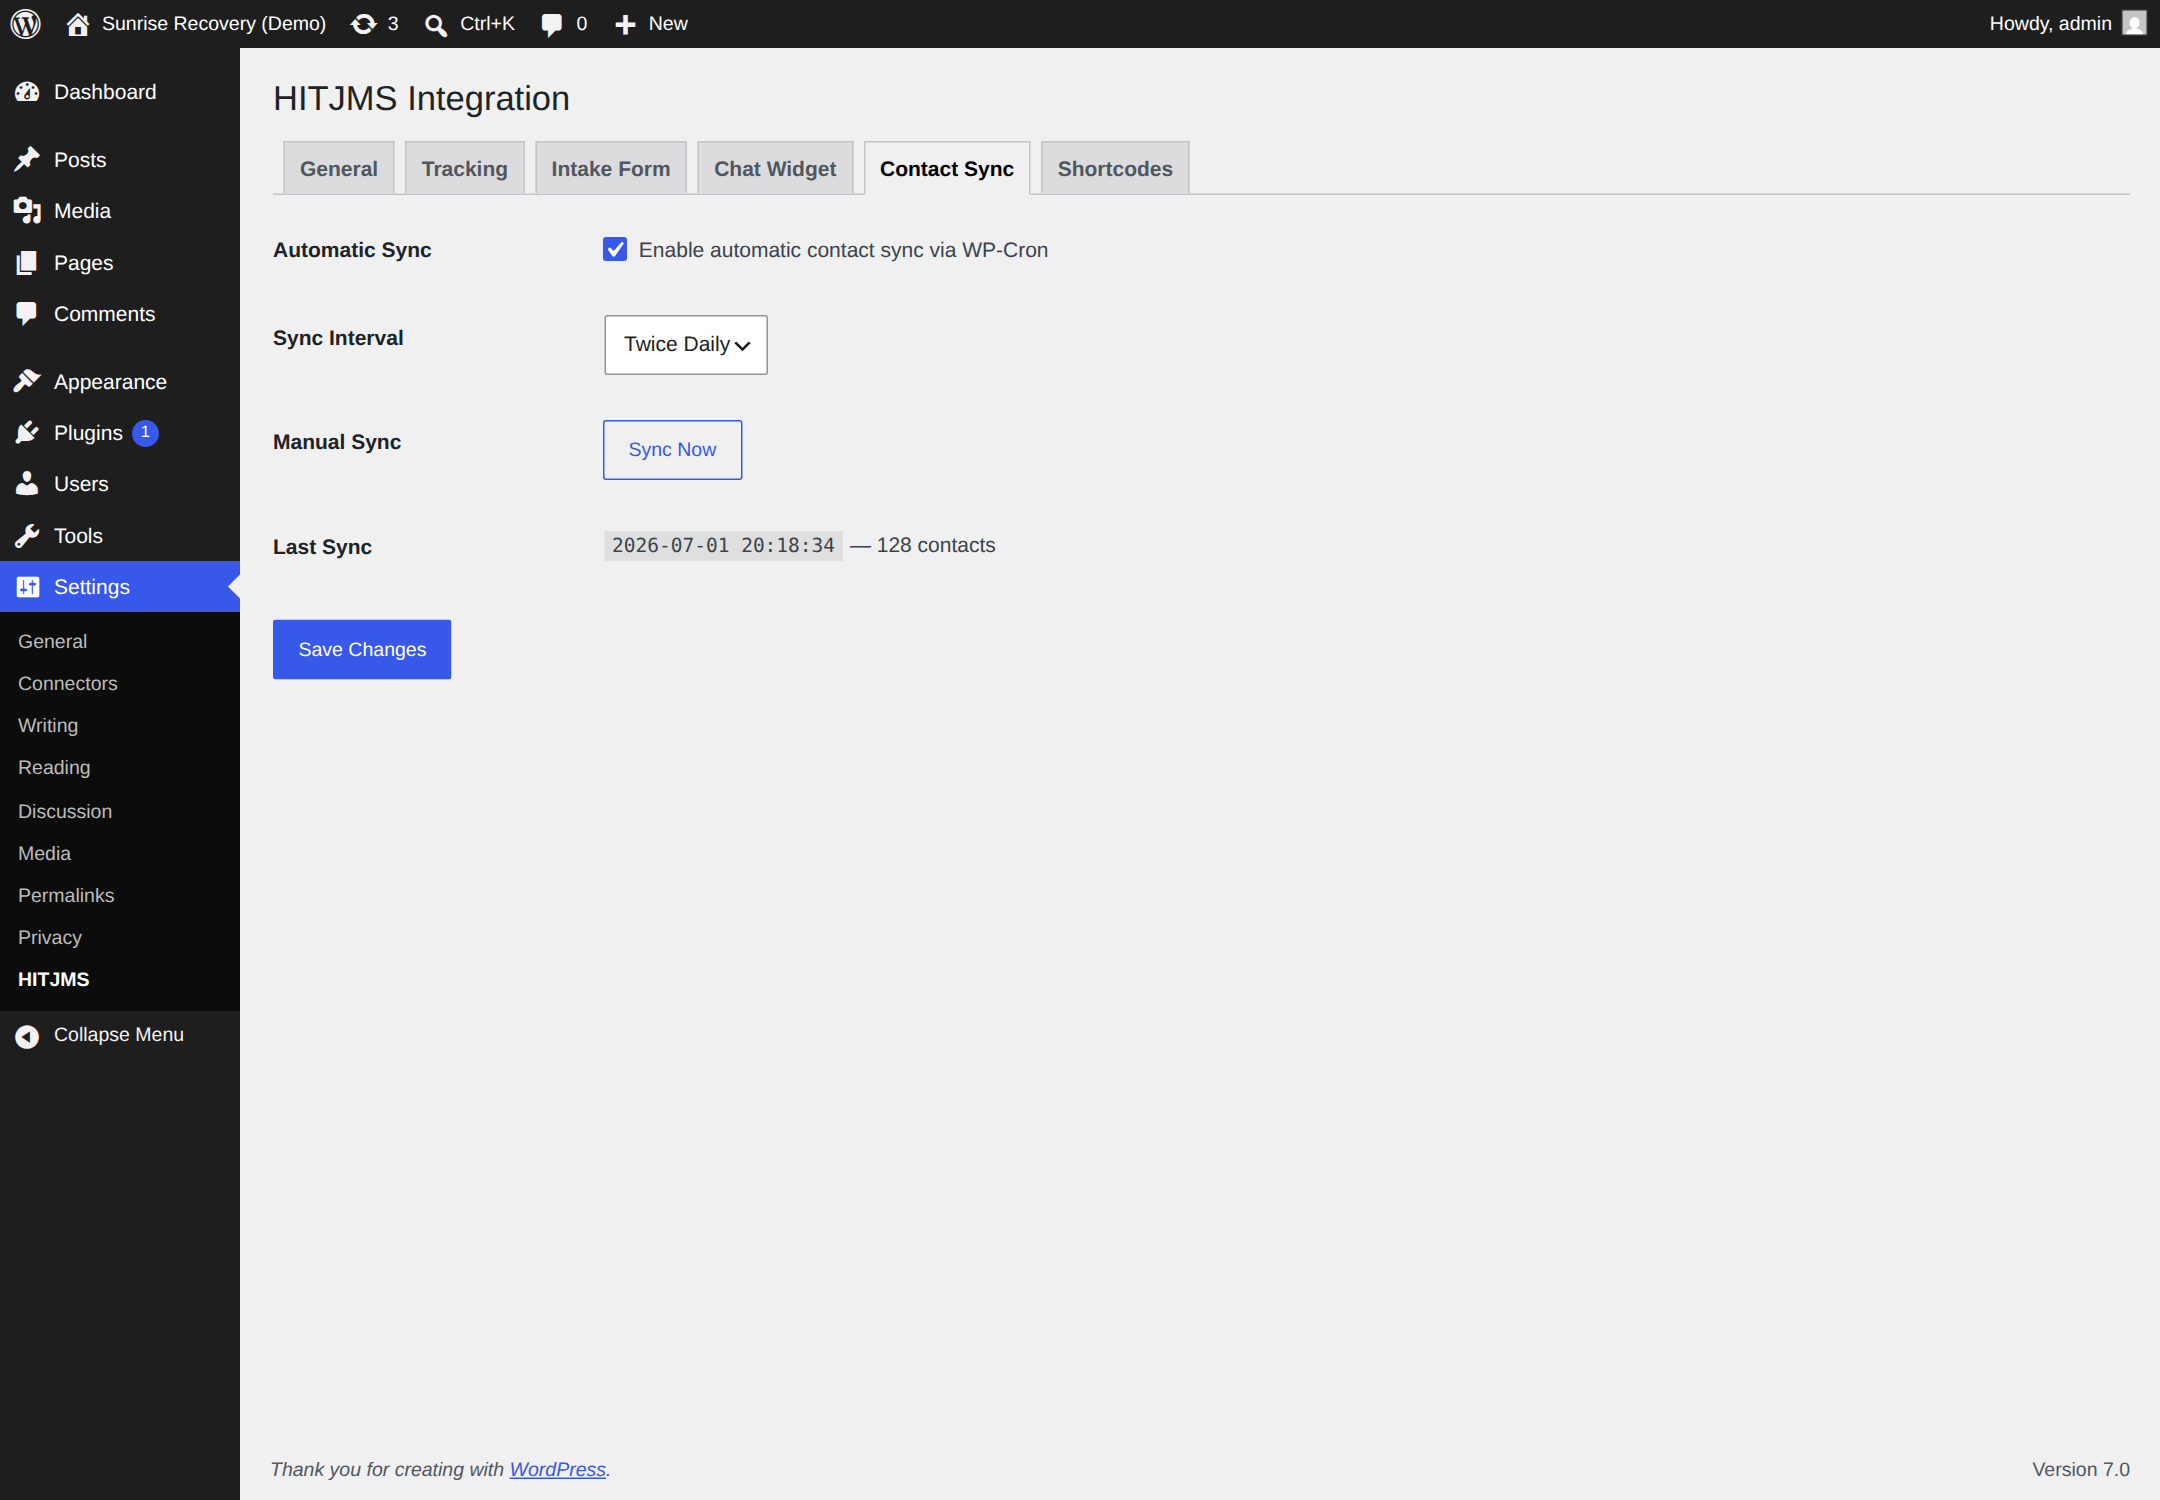Click the Tools wrench icon

pyautogui.click(x=27, y=536)
